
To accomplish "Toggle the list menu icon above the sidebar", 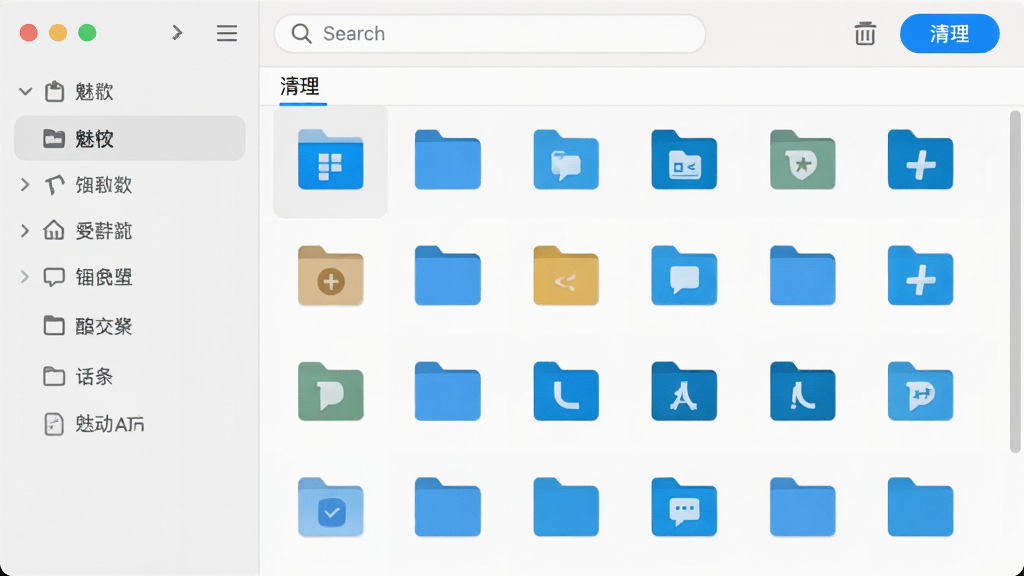I will coord(227,33).
